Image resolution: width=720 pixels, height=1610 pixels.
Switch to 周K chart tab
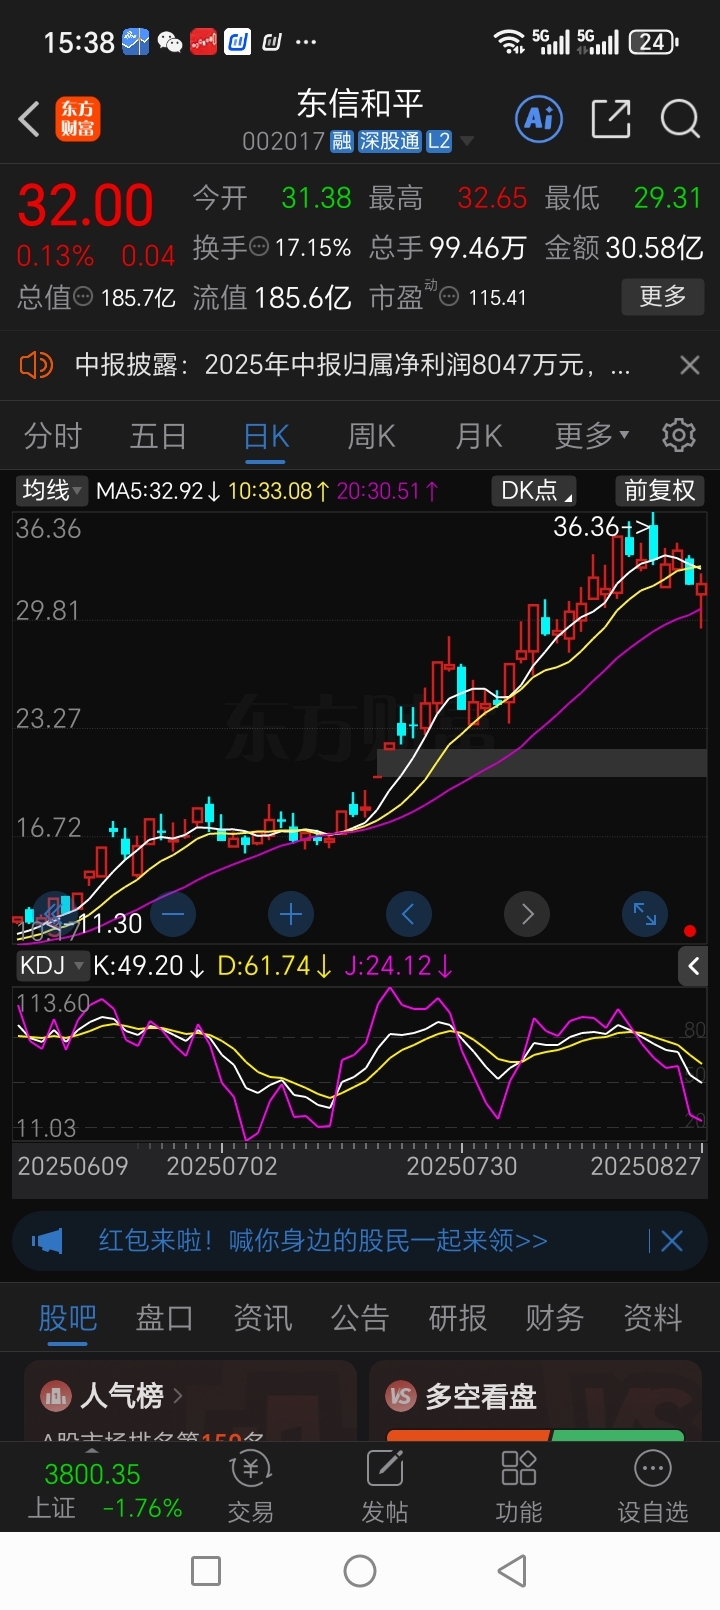point(371,436)
